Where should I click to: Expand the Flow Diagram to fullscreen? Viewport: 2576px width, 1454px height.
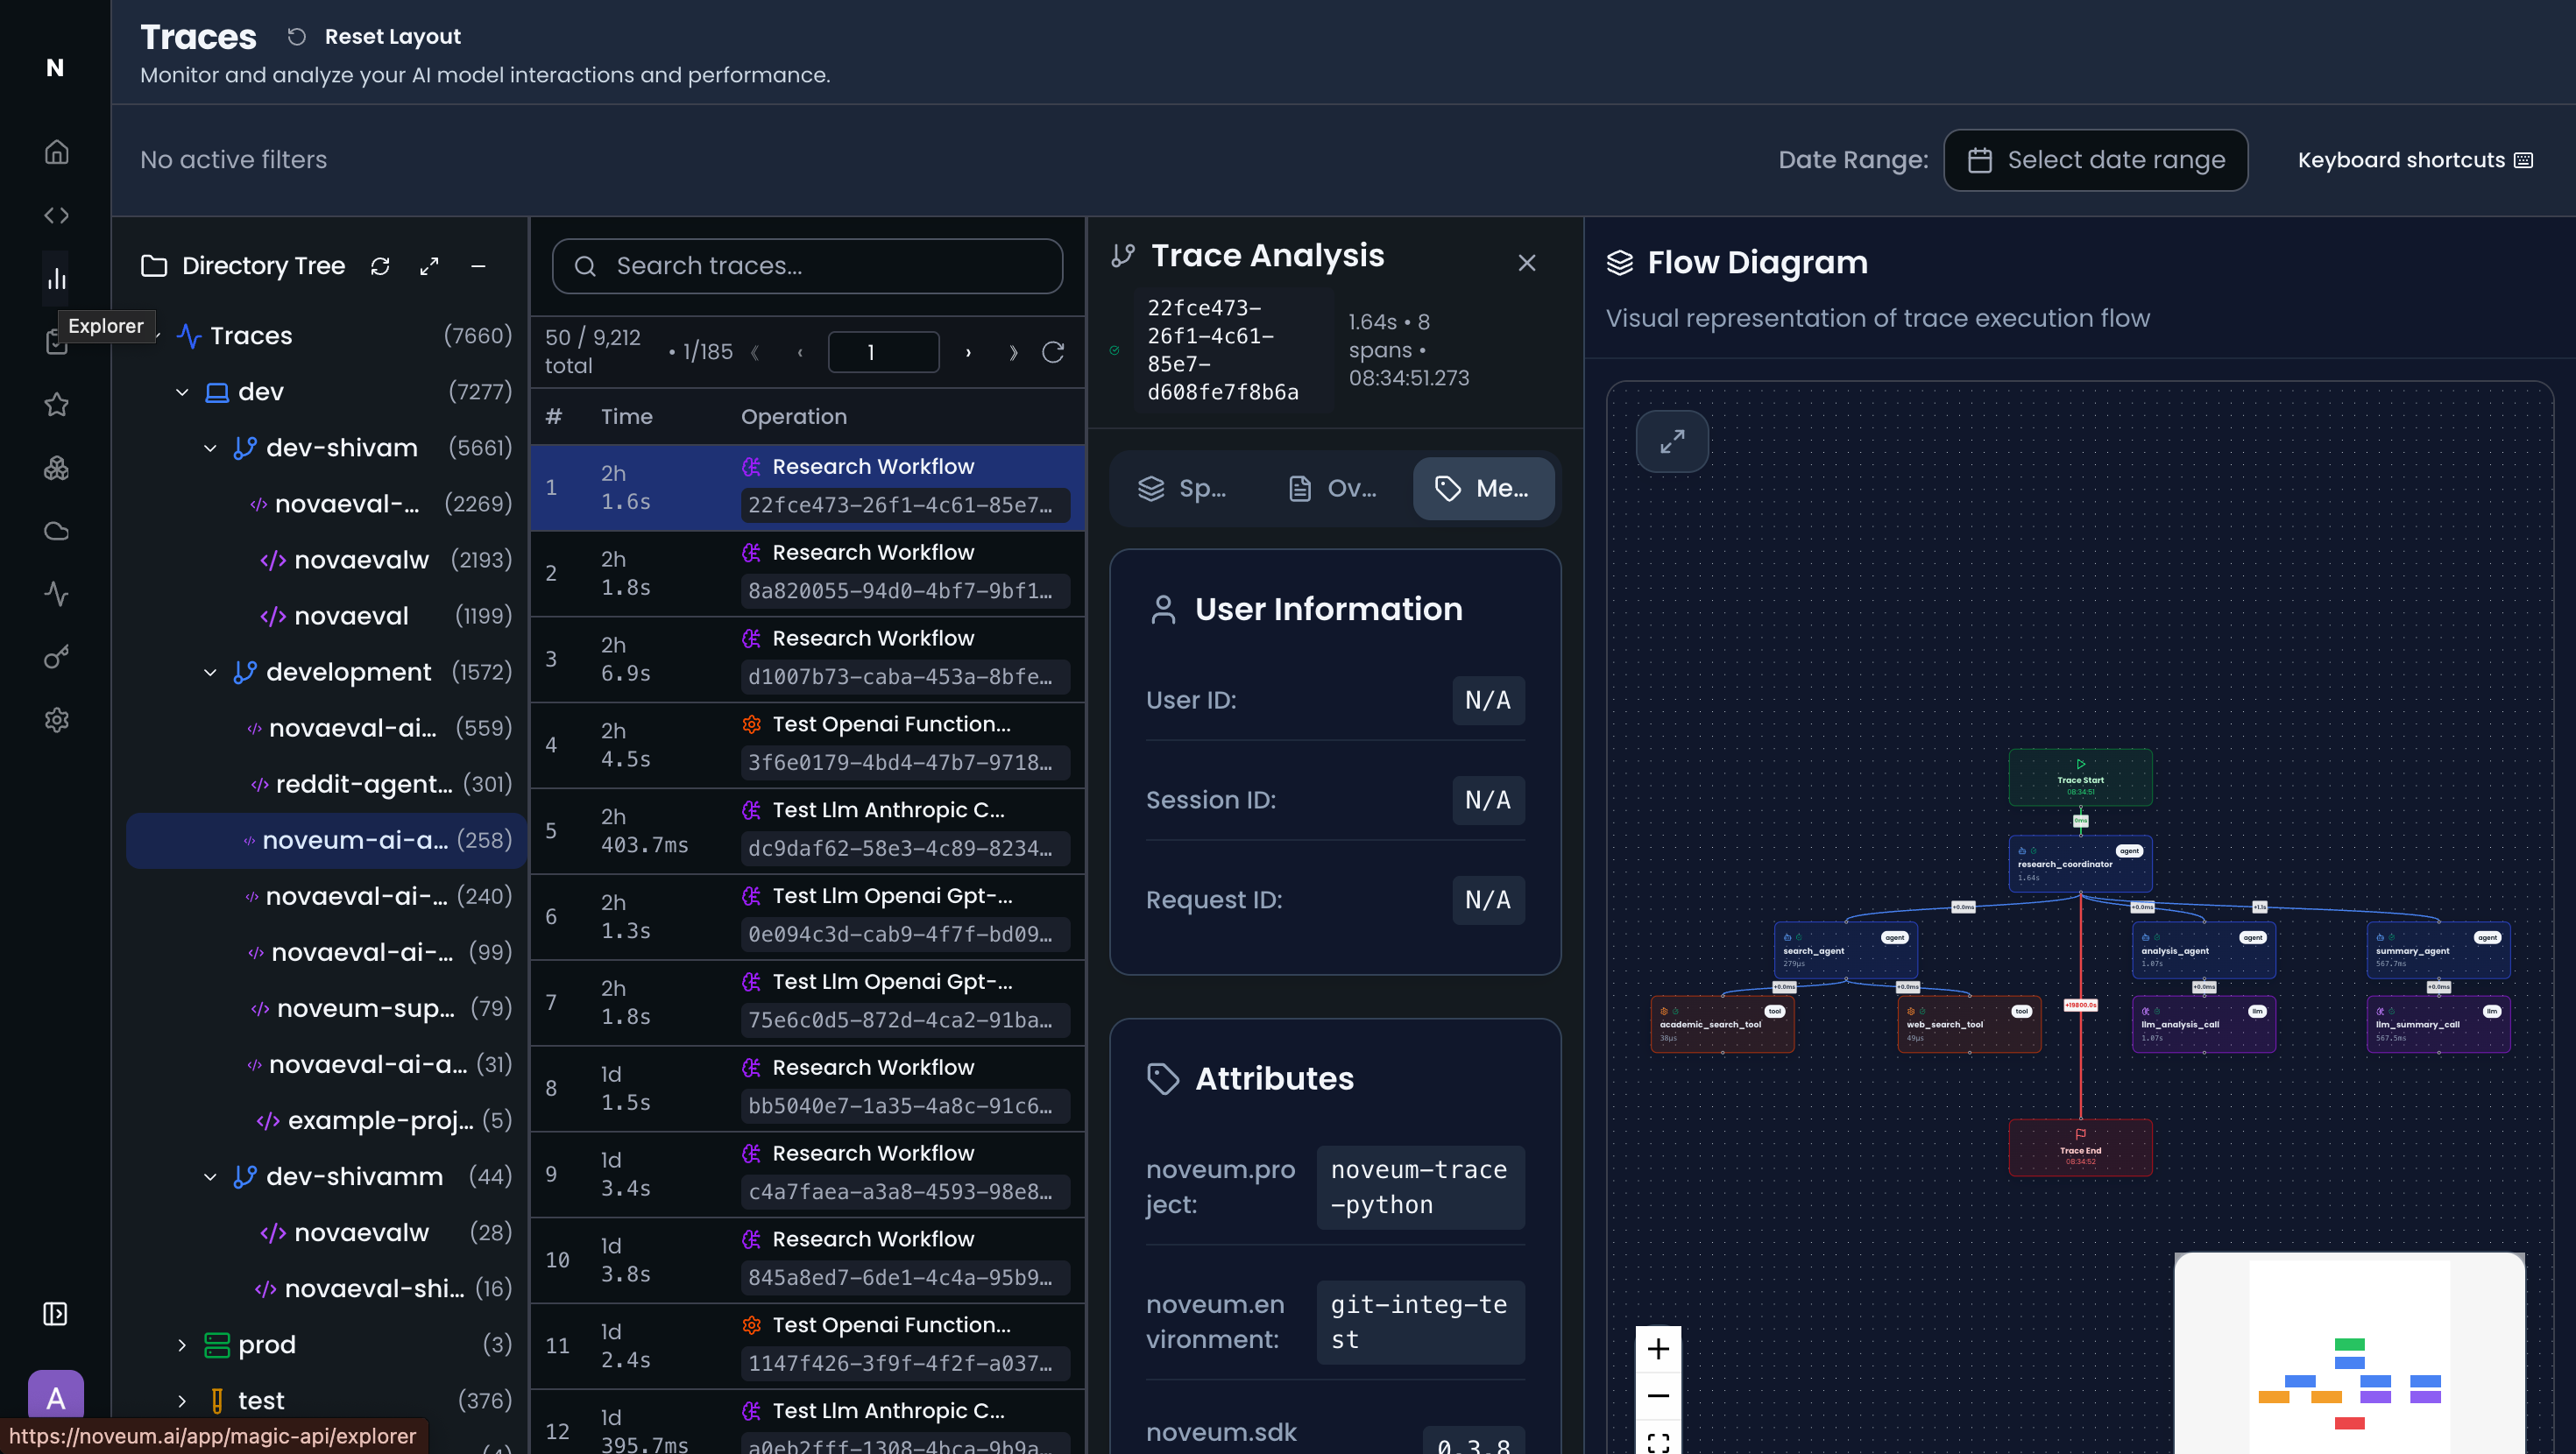pyautogui.click(x=1672, y=441)
